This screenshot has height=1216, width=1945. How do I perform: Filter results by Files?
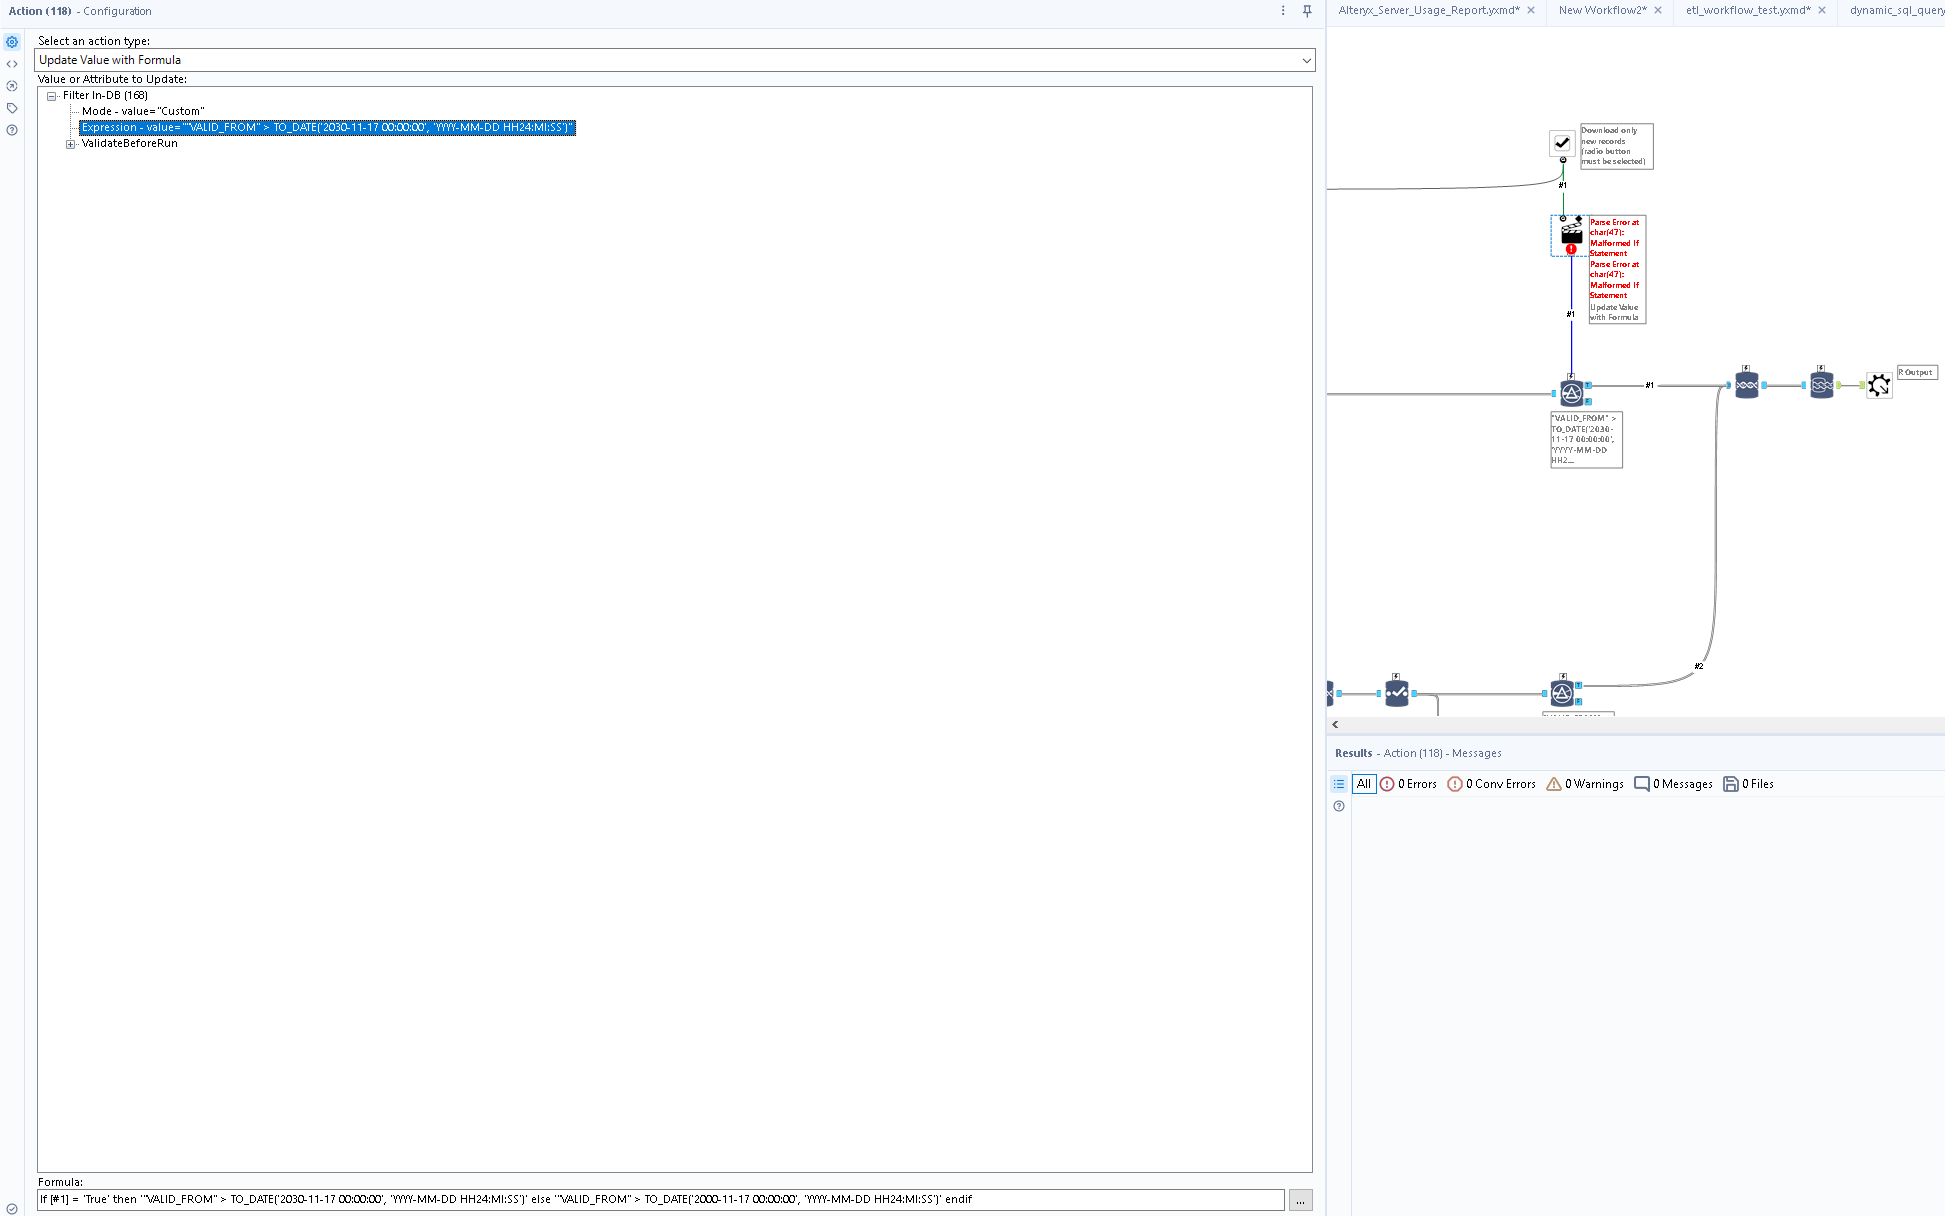[x=1748, y=784]
